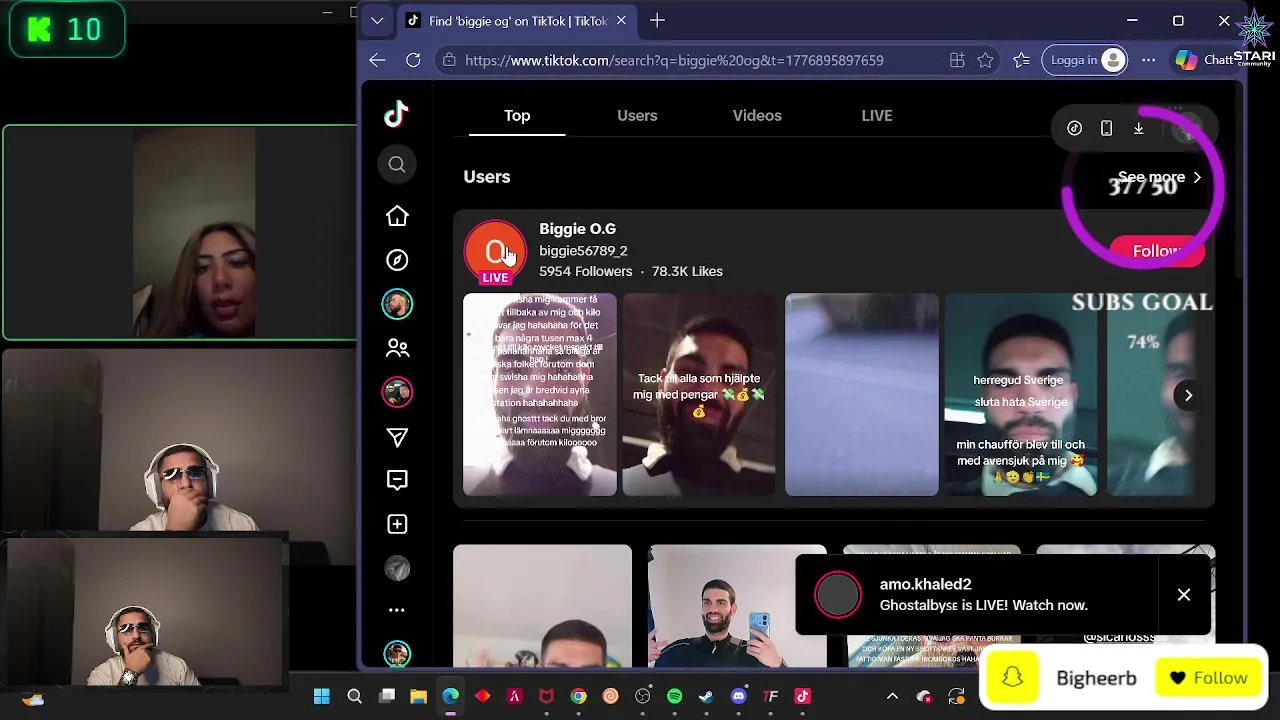Show hidden system tray icons
The width and height of the screenshot is (1280, 720).
[x=892, y=696]
